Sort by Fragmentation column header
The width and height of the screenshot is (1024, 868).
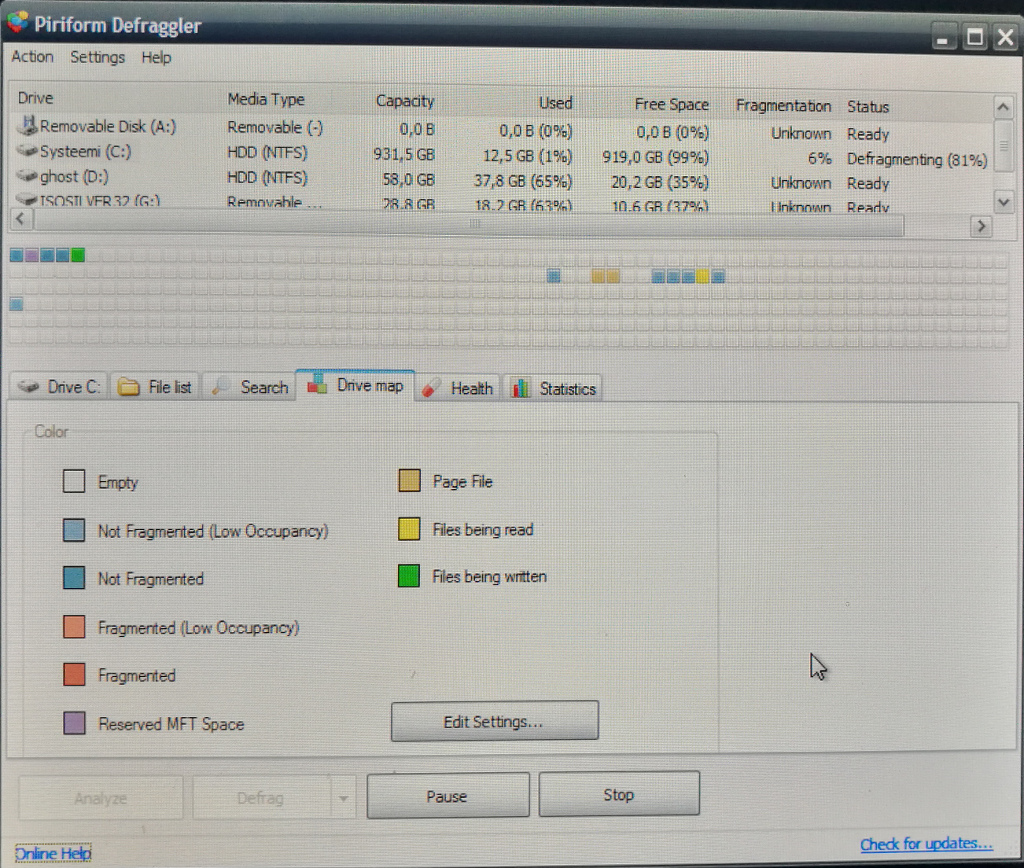[783, 105]
